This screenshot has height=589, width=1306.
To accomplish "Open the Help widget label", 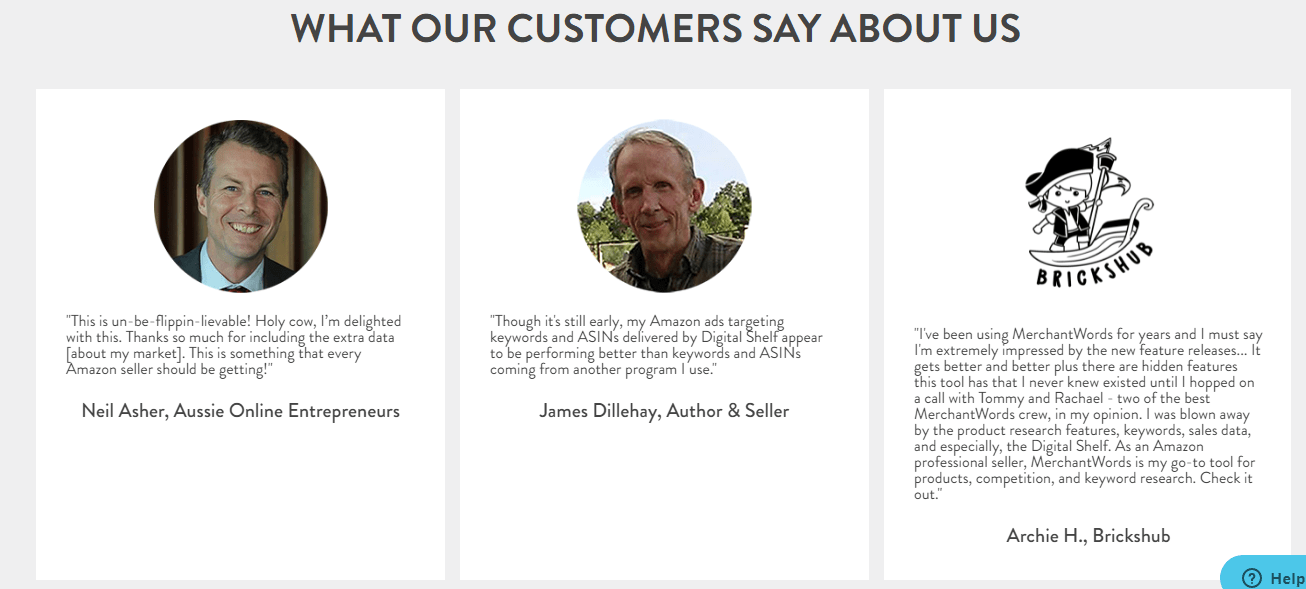I will click(1286, 578).
